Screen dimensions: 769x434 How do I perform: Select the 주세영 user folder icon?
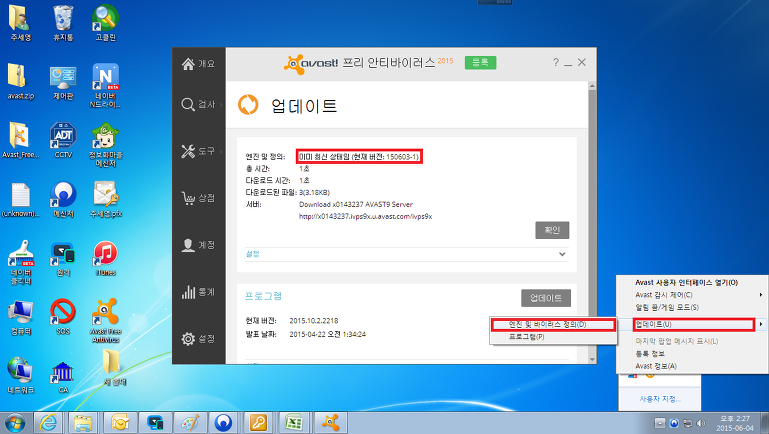tap(21, 23)
